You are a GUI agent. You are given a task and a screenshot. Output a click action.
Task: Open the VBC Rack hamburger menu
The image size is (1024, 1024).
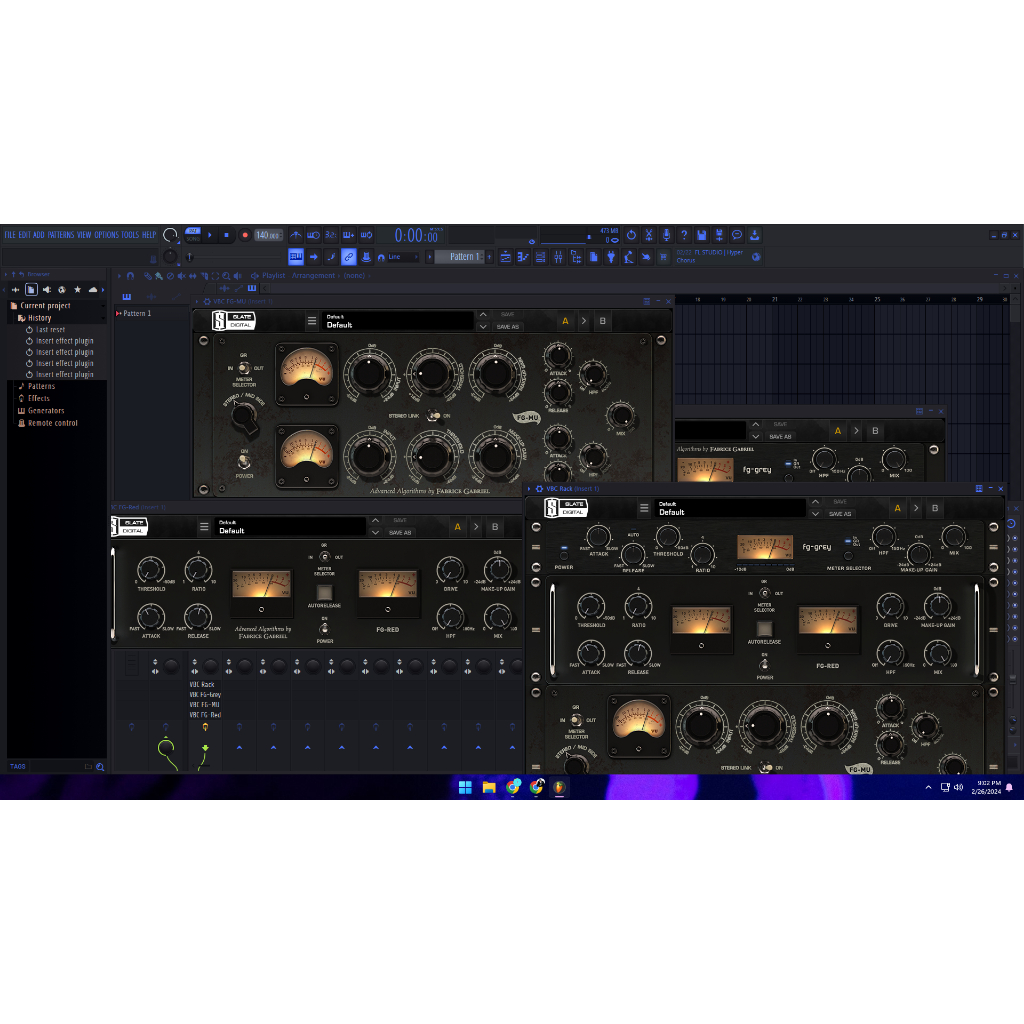coord(644,508)
